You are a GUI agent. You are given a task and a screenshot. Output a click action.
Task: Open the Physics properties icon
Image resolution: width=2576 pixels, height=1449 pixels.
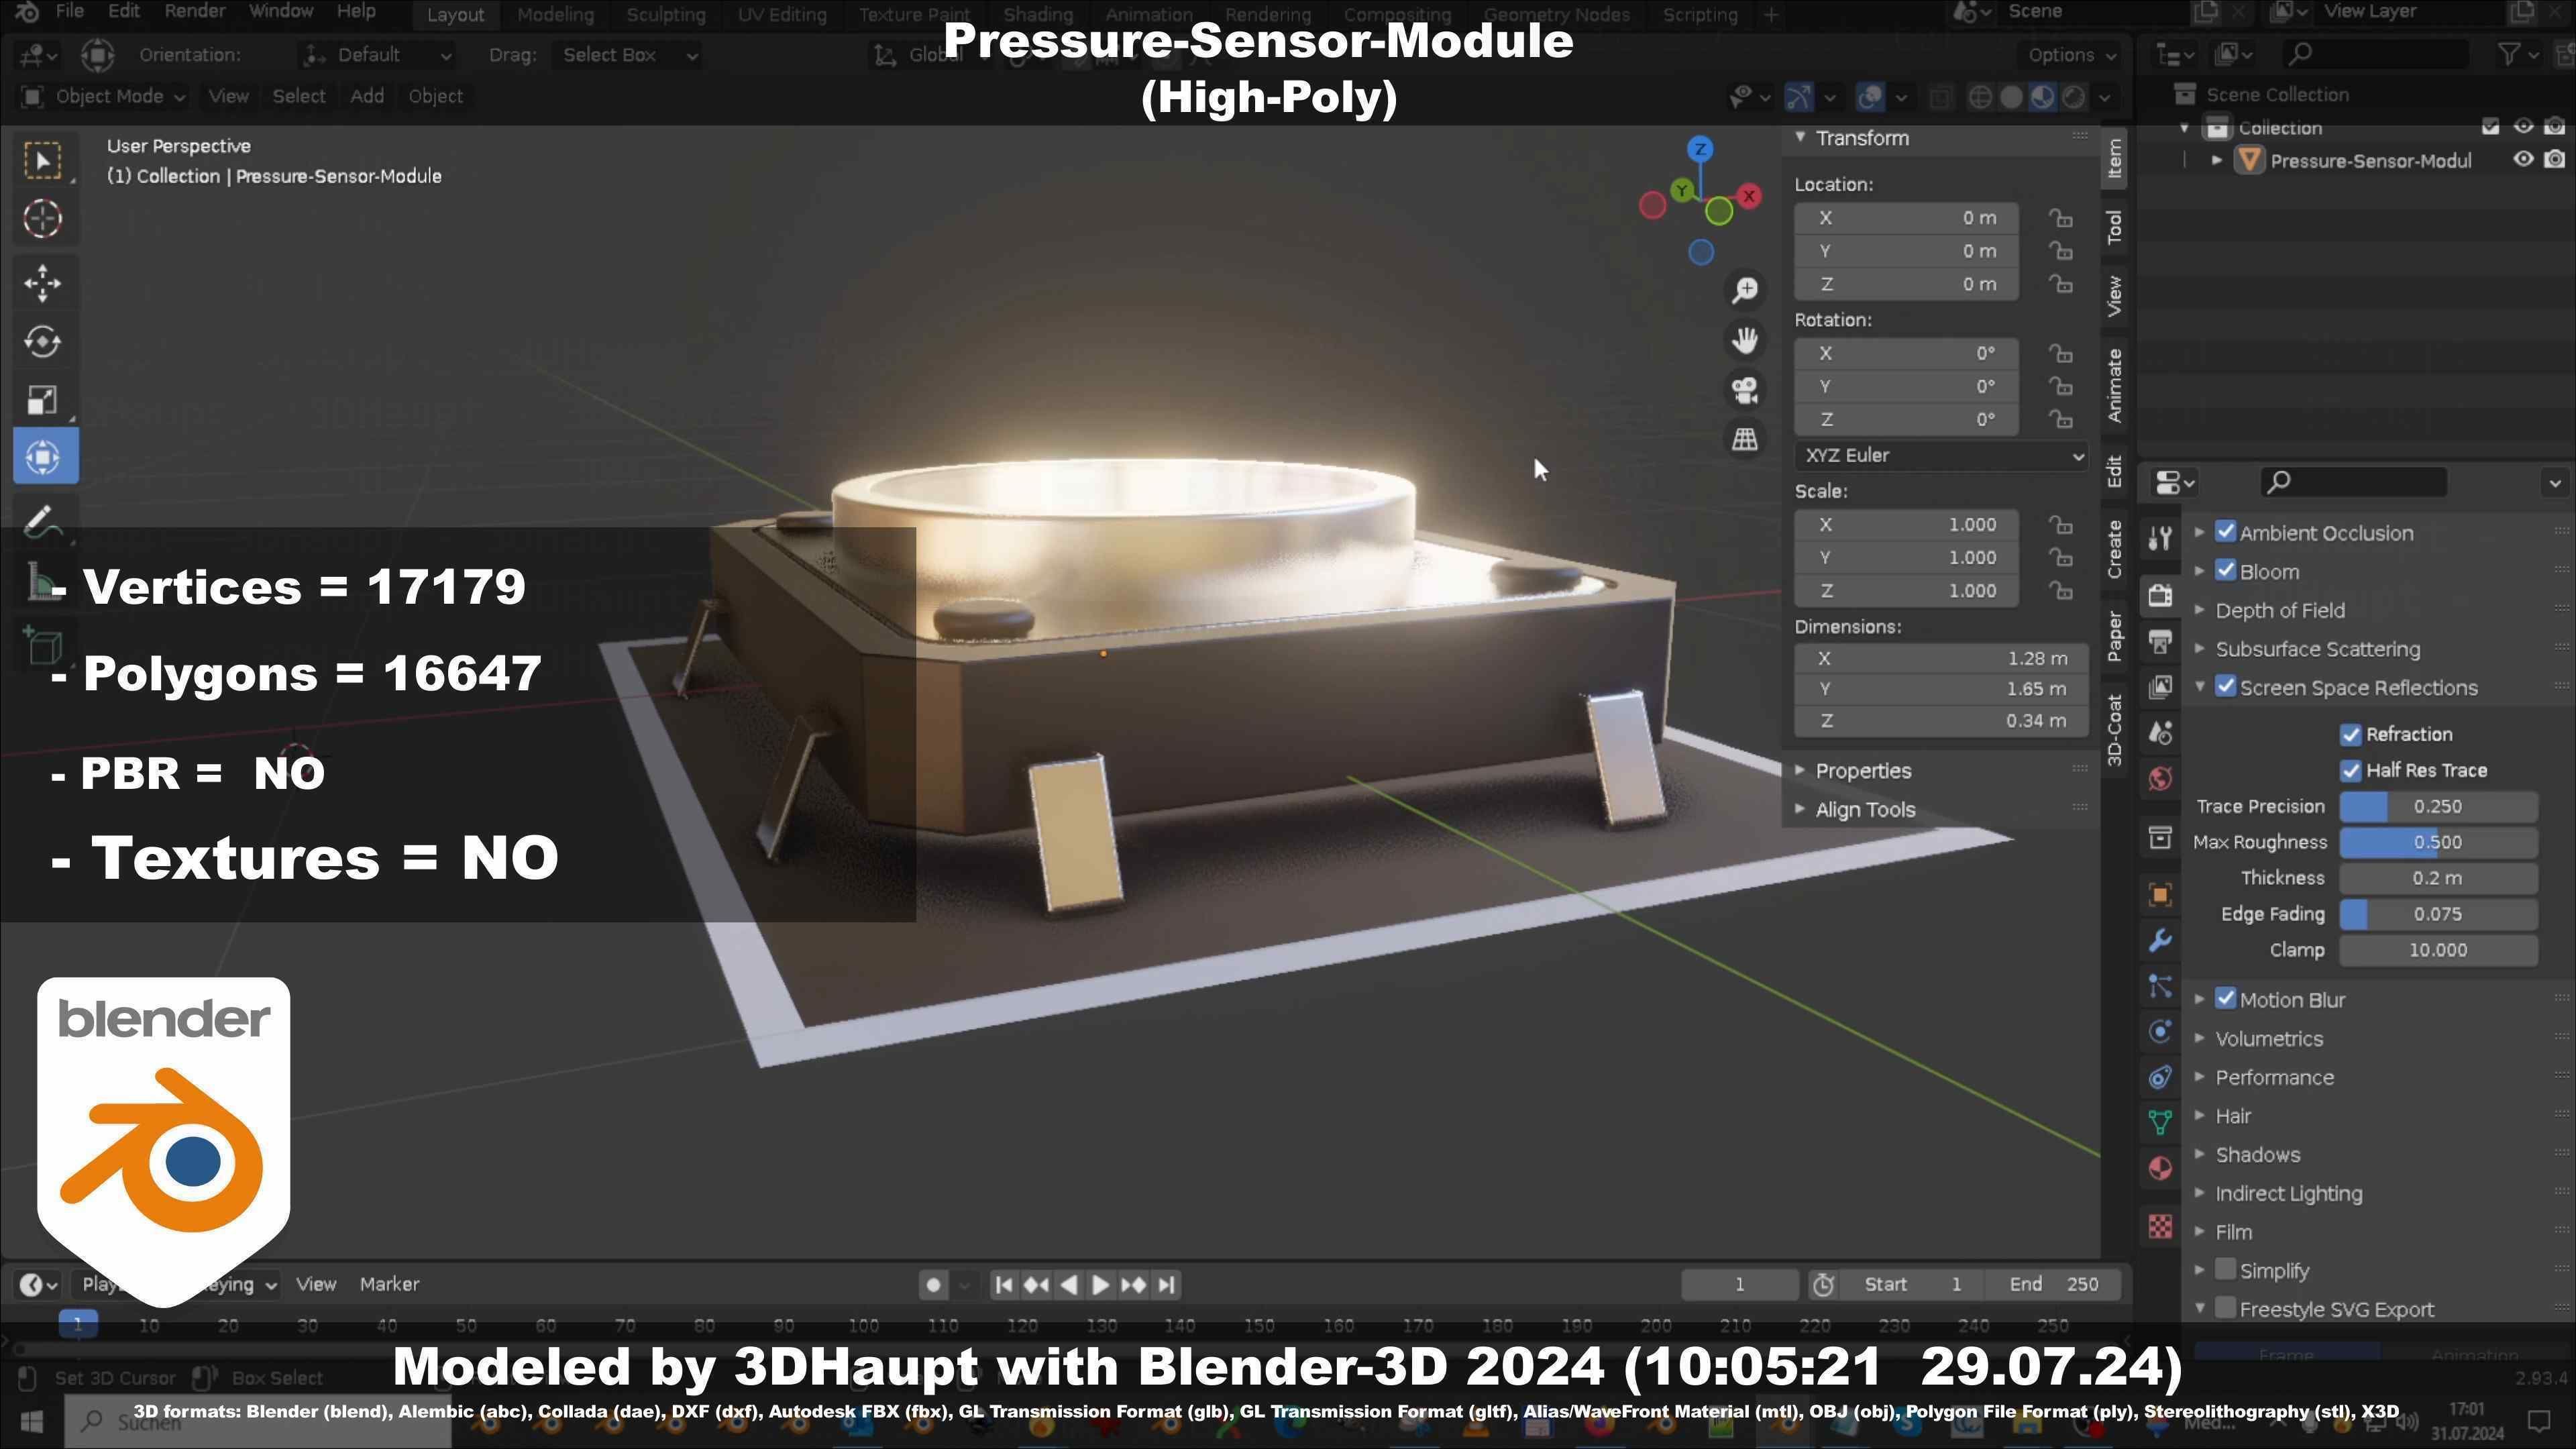(x=2160, y=1032)
